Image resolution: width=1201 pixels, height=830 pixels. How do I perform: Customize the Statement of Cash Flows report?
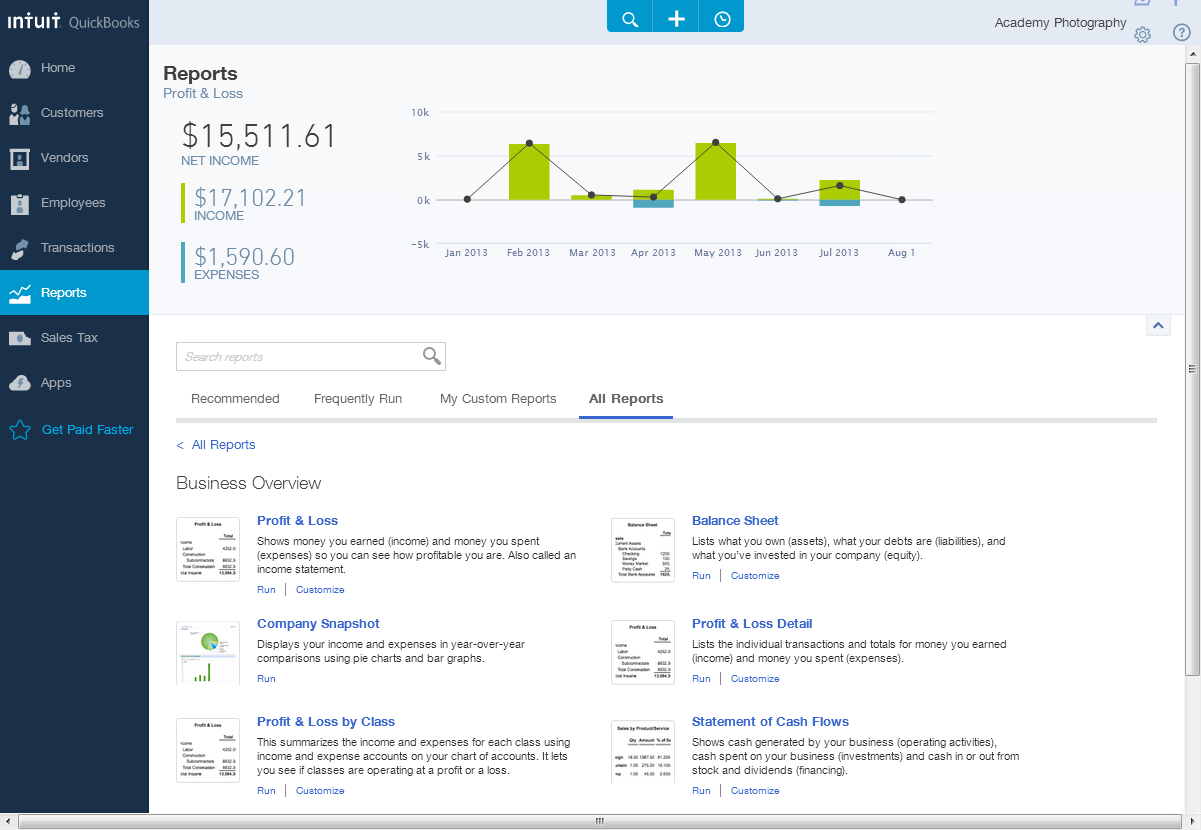point(755,790)
